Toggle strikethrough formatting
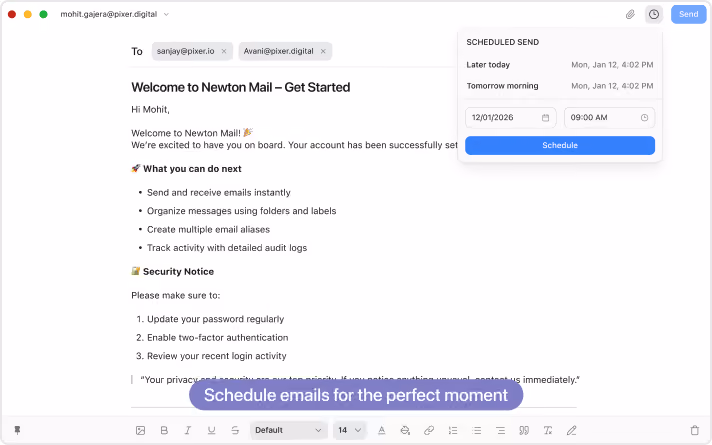Image resolution: width=712 pixels, height=445 pixels. 235,430
